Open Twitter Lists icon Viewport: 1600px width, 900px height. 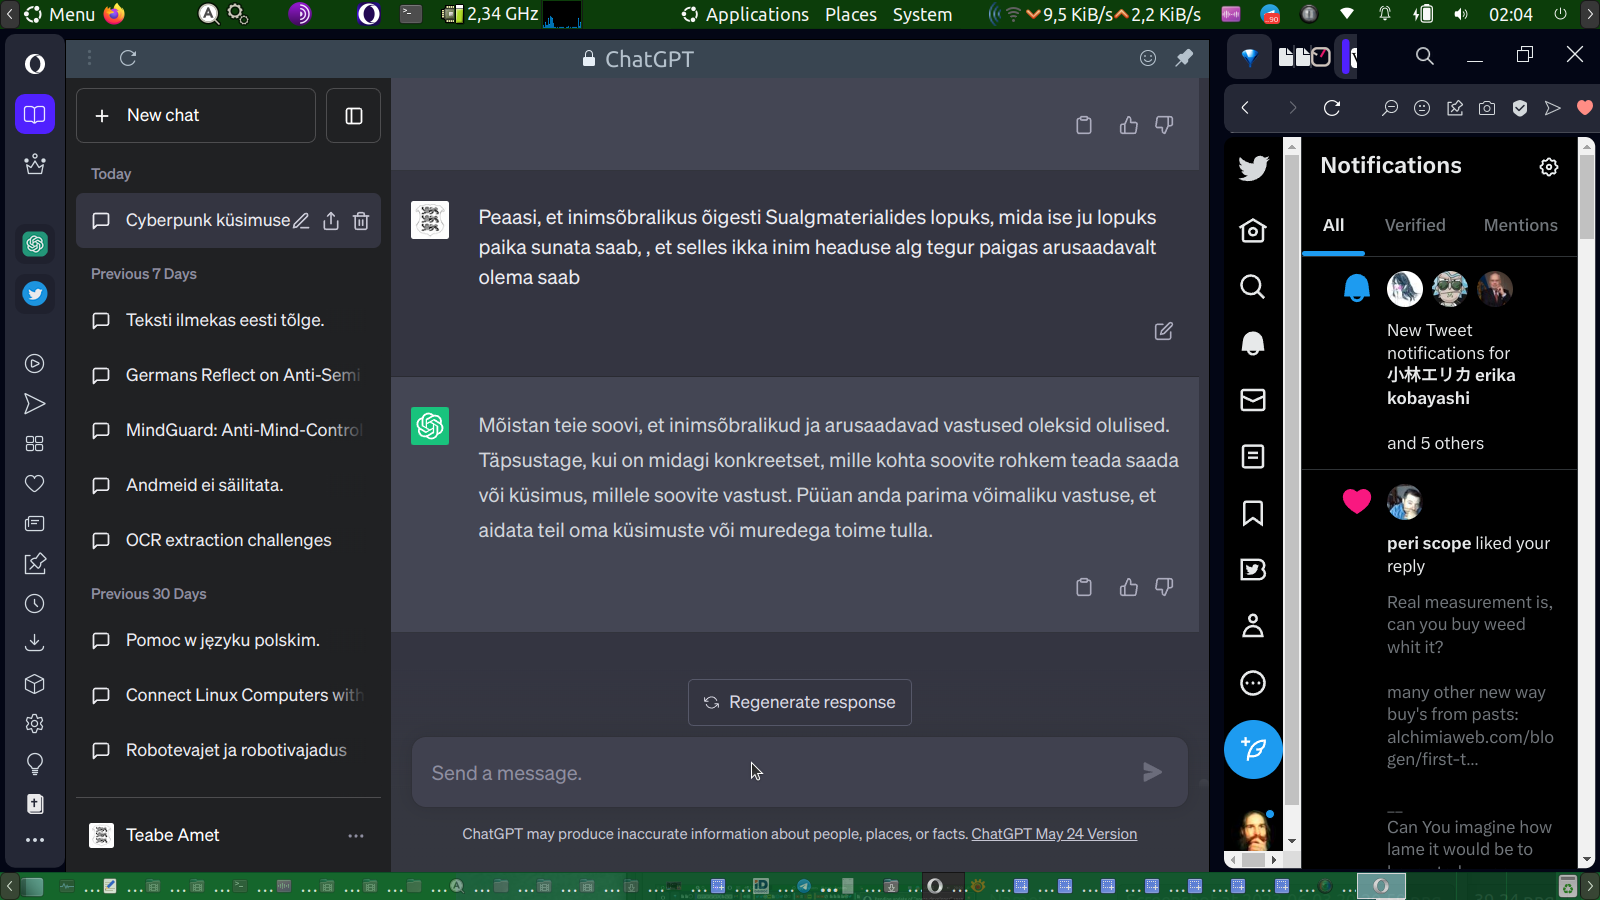coord(1253,457)
